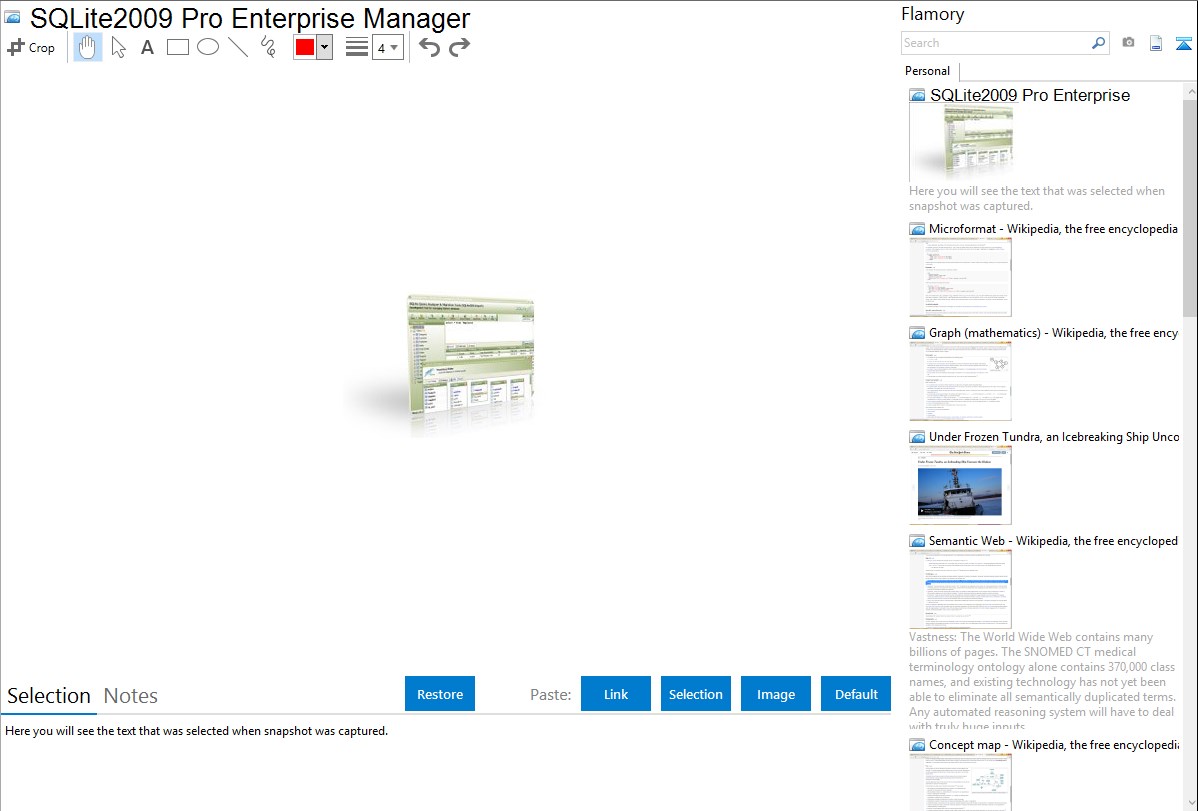Click the line thickness icon

point(356,47)
